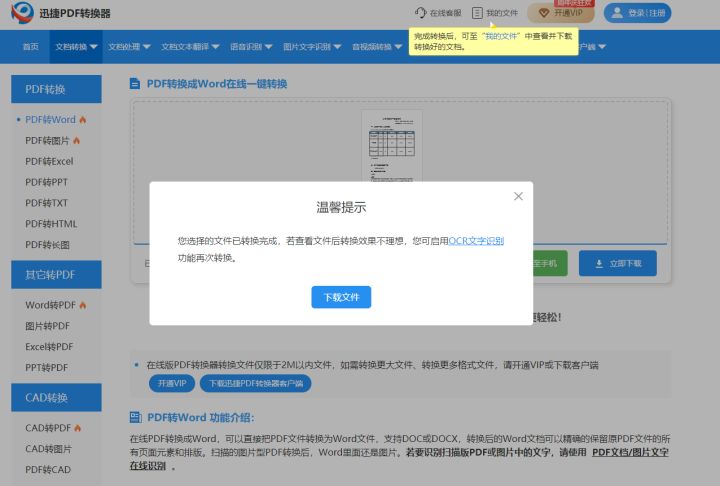Click the 迅捷PDF转换器 logo icon
This screenshot has width=720, height=486.
click(22, 12)
